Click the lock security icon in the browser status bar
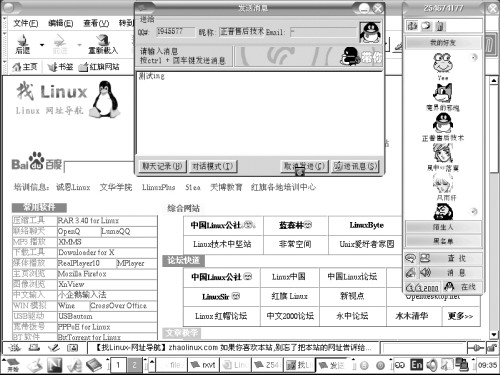500x375 pixels. (x=492, y=348)
